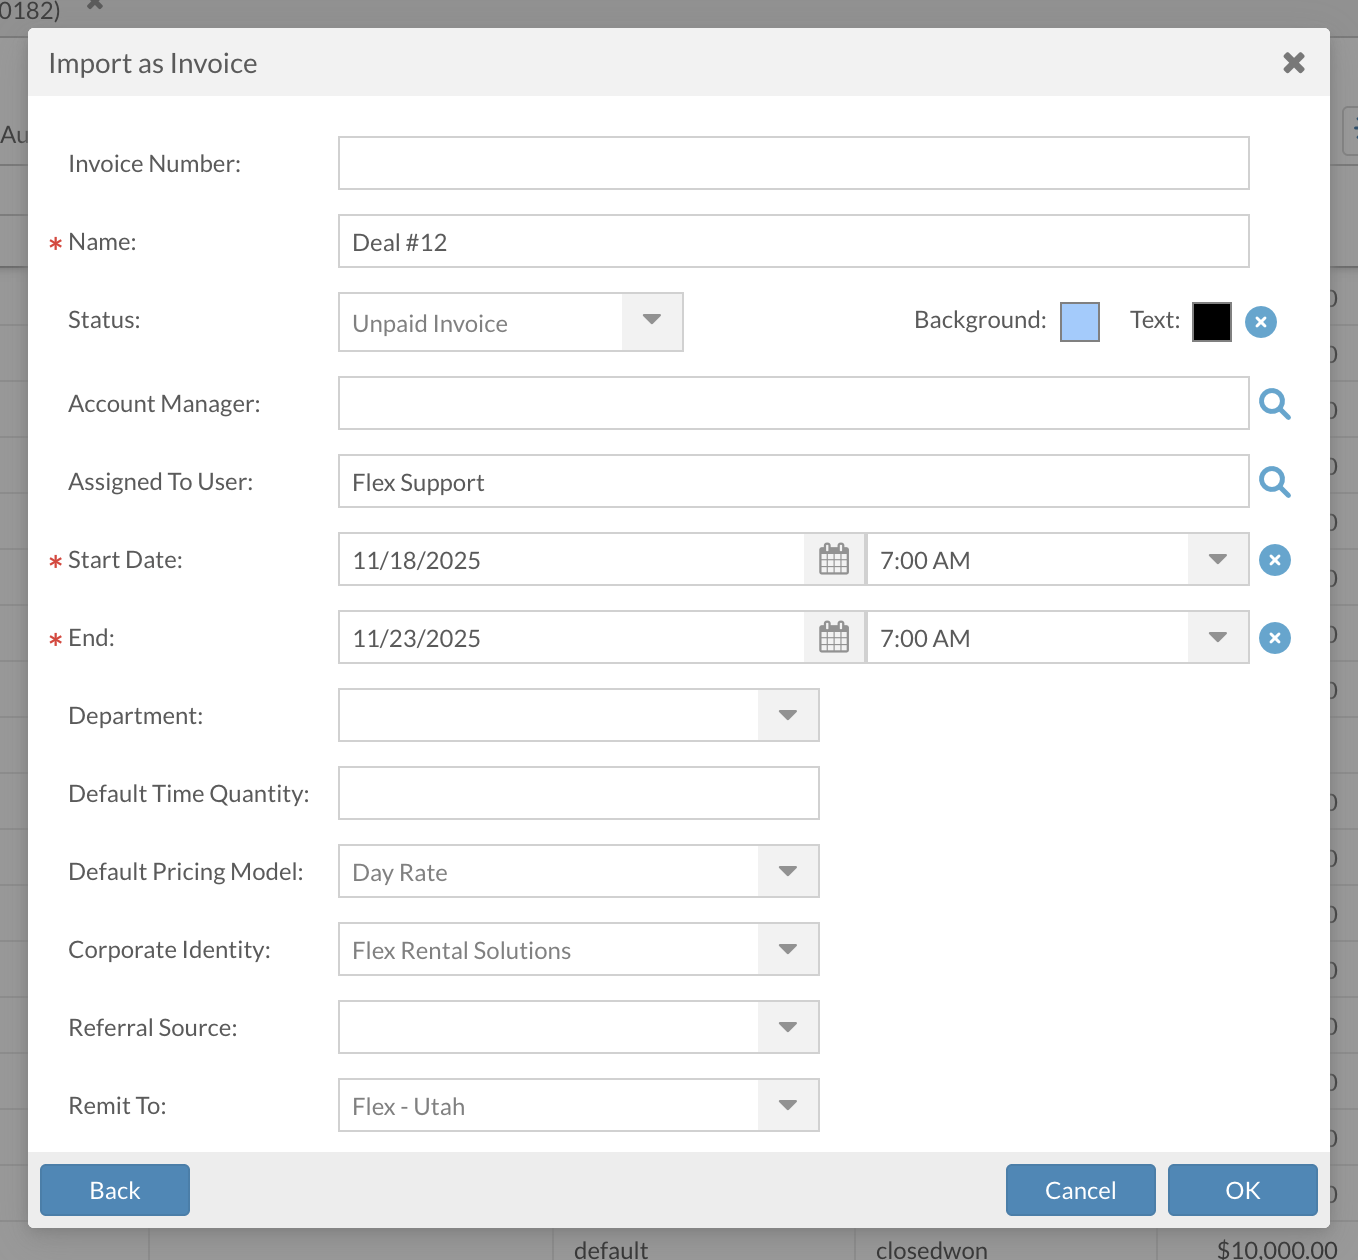The image size is (1358, 1260).
Task: Confirm import with the OK button
Action: click(x=1242, y=1190)
